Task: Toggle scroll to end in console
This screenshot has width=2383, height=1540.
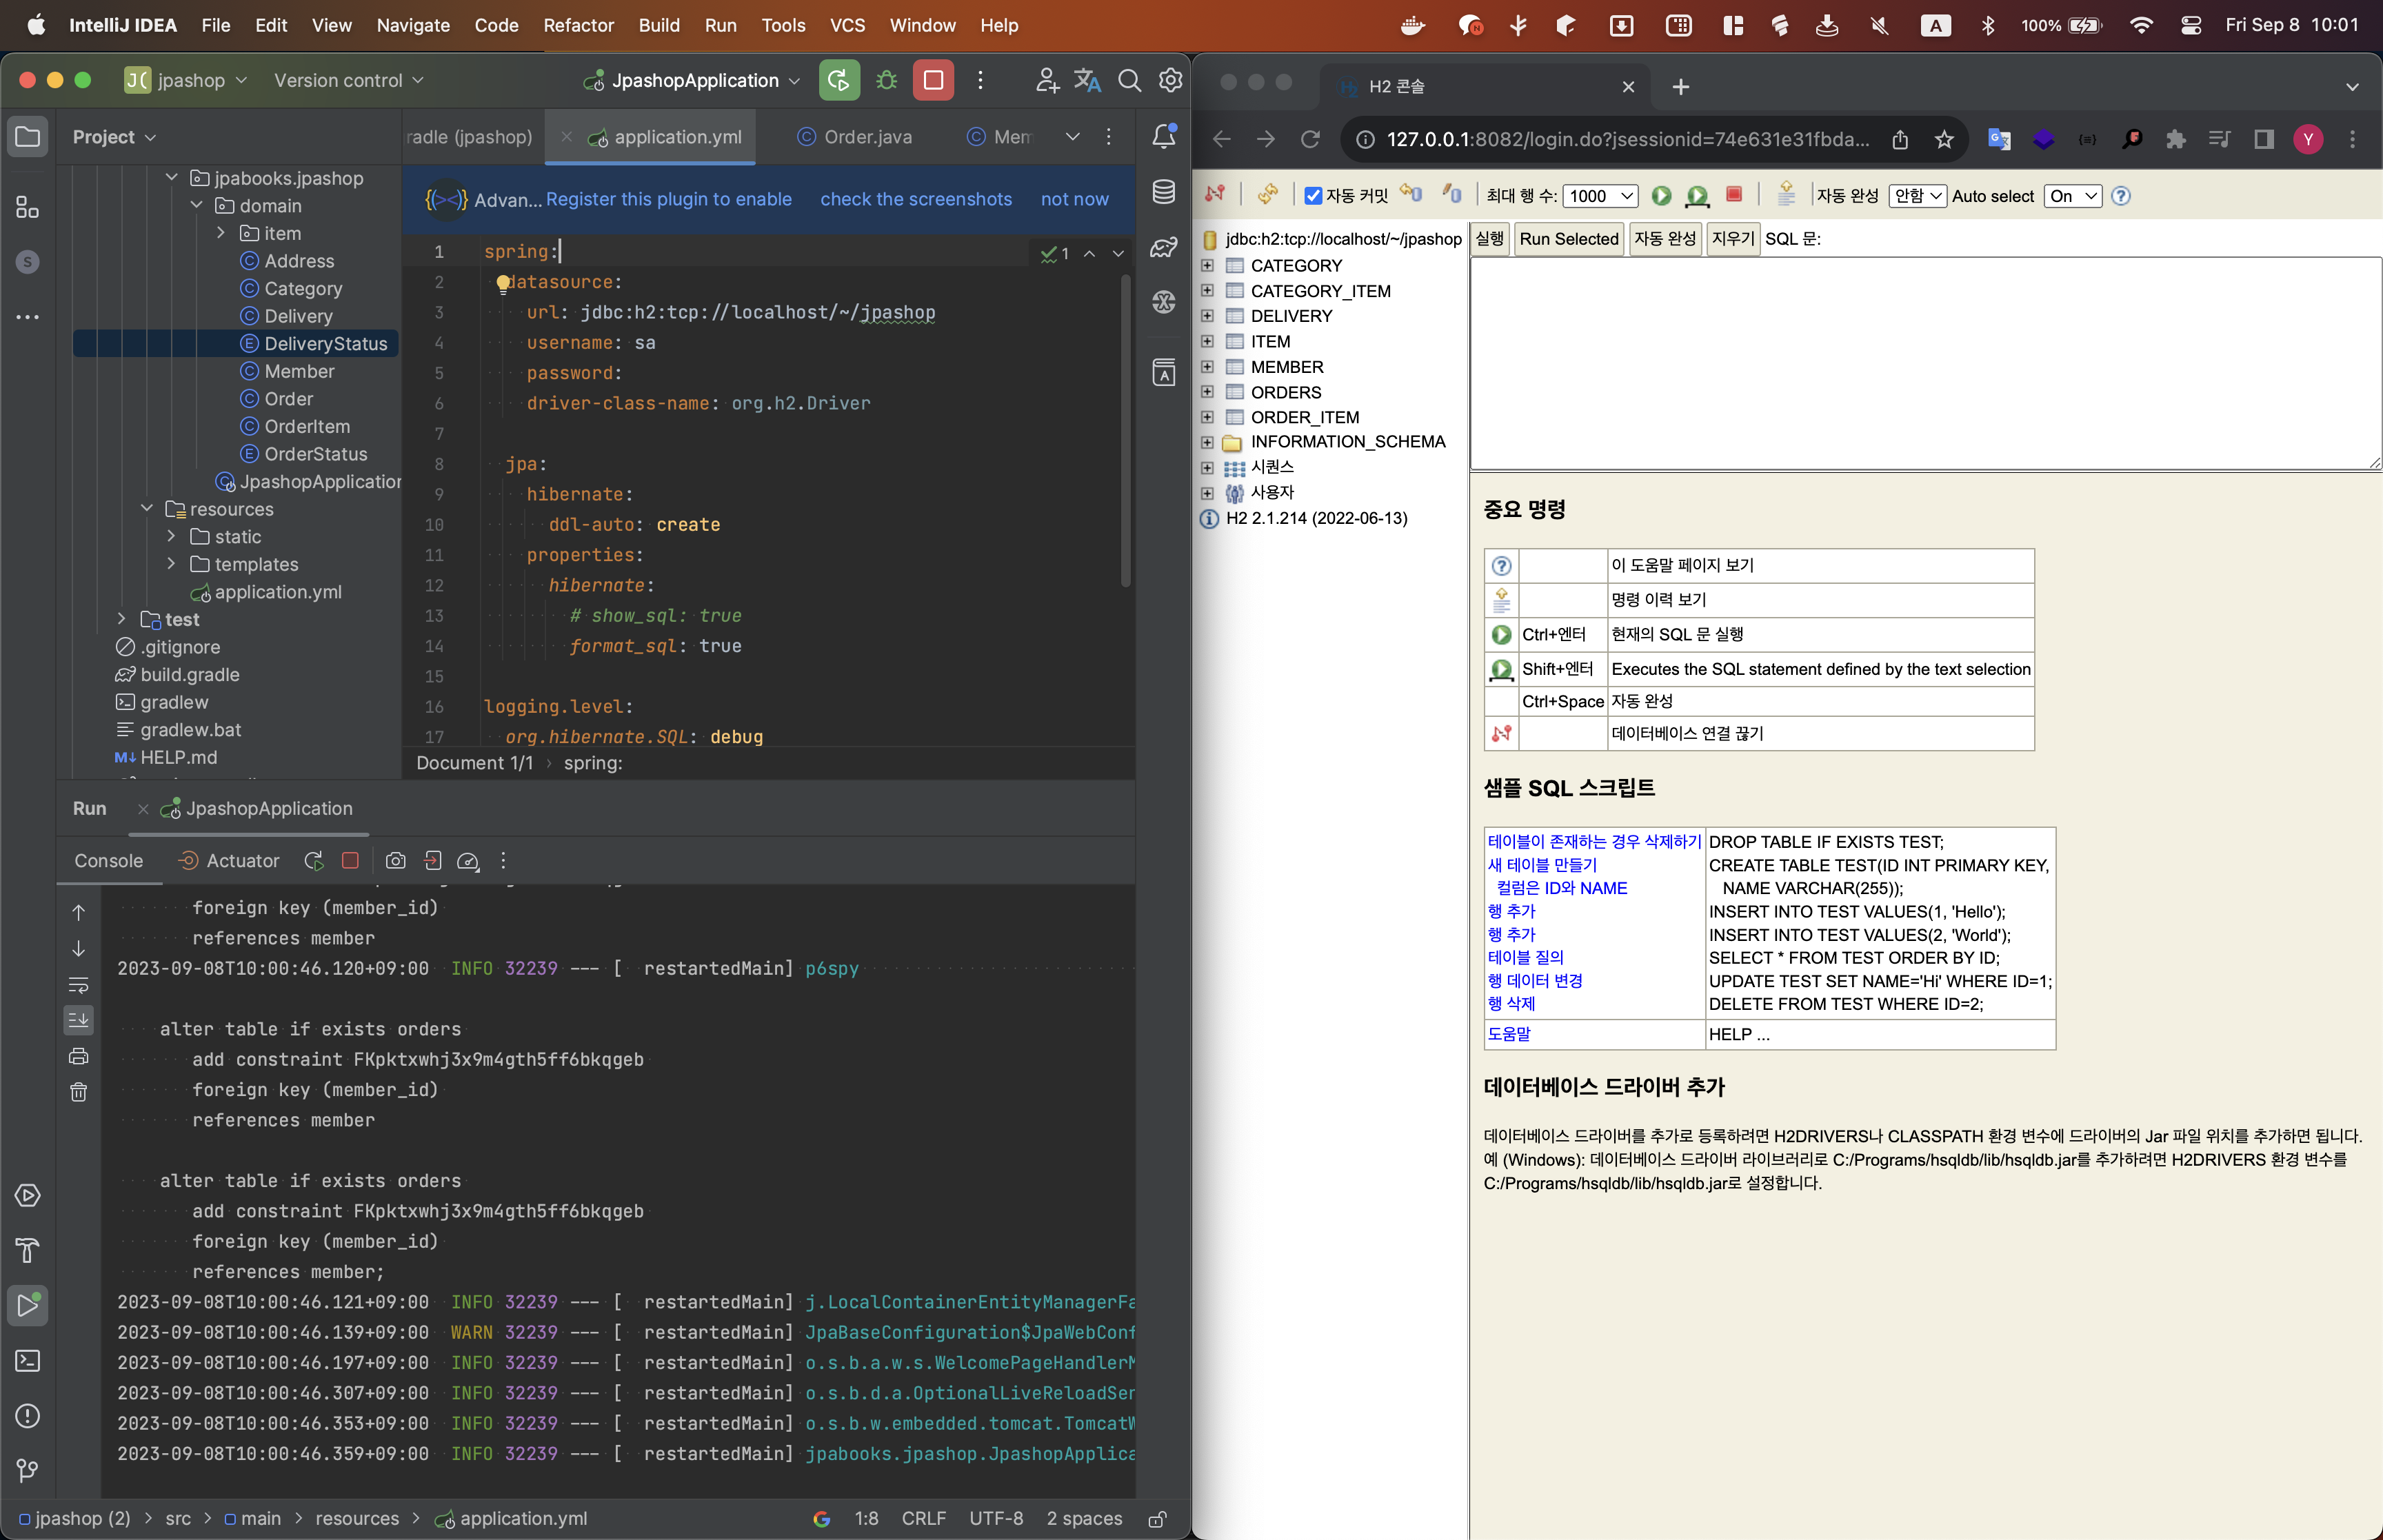Action: (79, 1020)
